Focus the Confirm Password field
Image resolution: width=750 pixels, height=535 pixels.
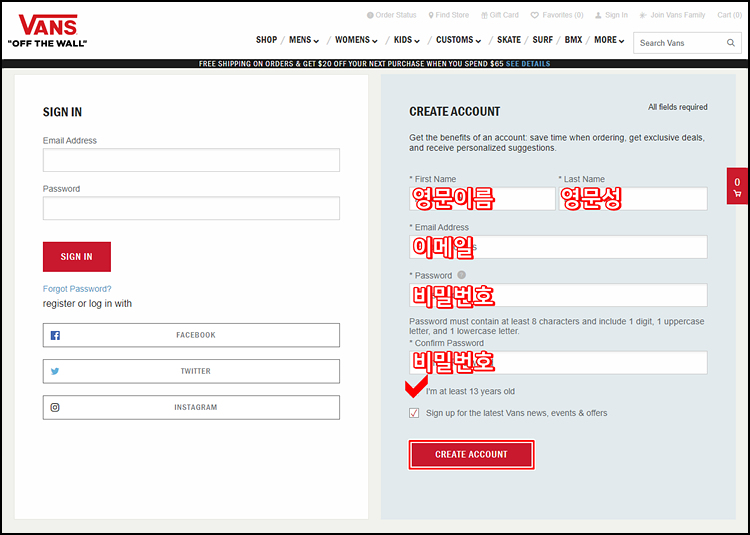point(558,362)
